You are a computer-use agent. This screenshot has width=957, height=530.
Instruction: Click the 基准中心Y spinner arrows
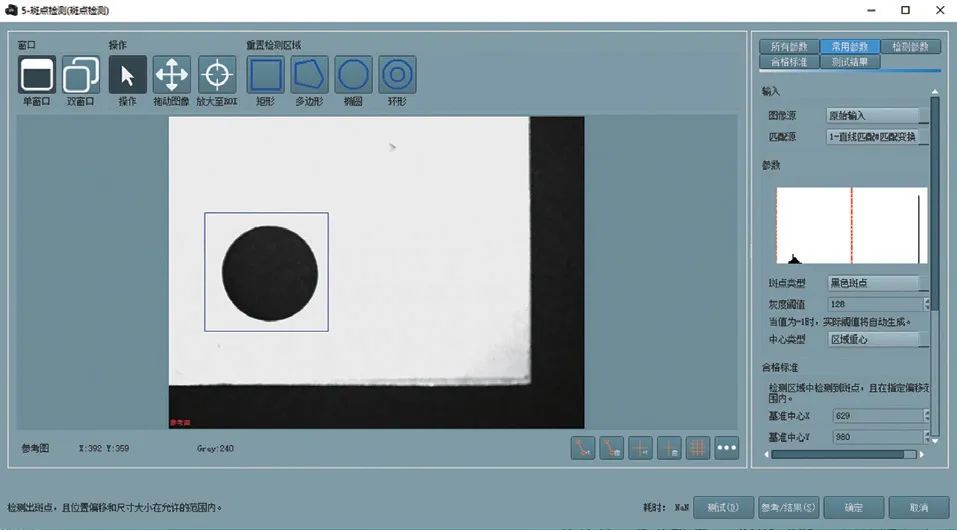[x=926, y=437]
